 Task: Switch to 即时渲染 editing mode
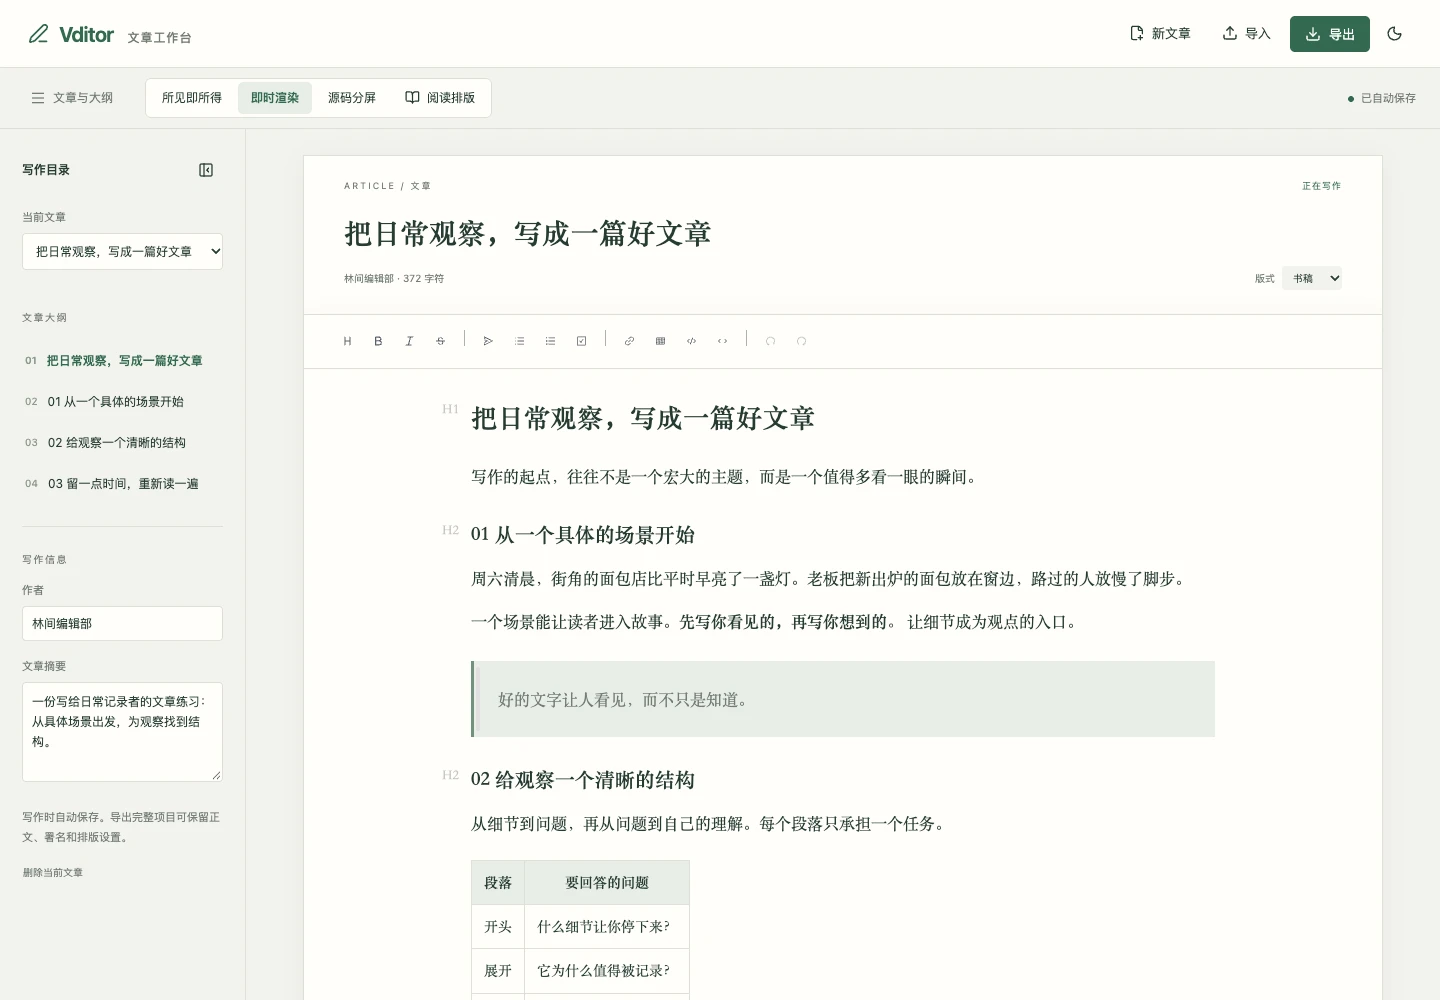275,98
